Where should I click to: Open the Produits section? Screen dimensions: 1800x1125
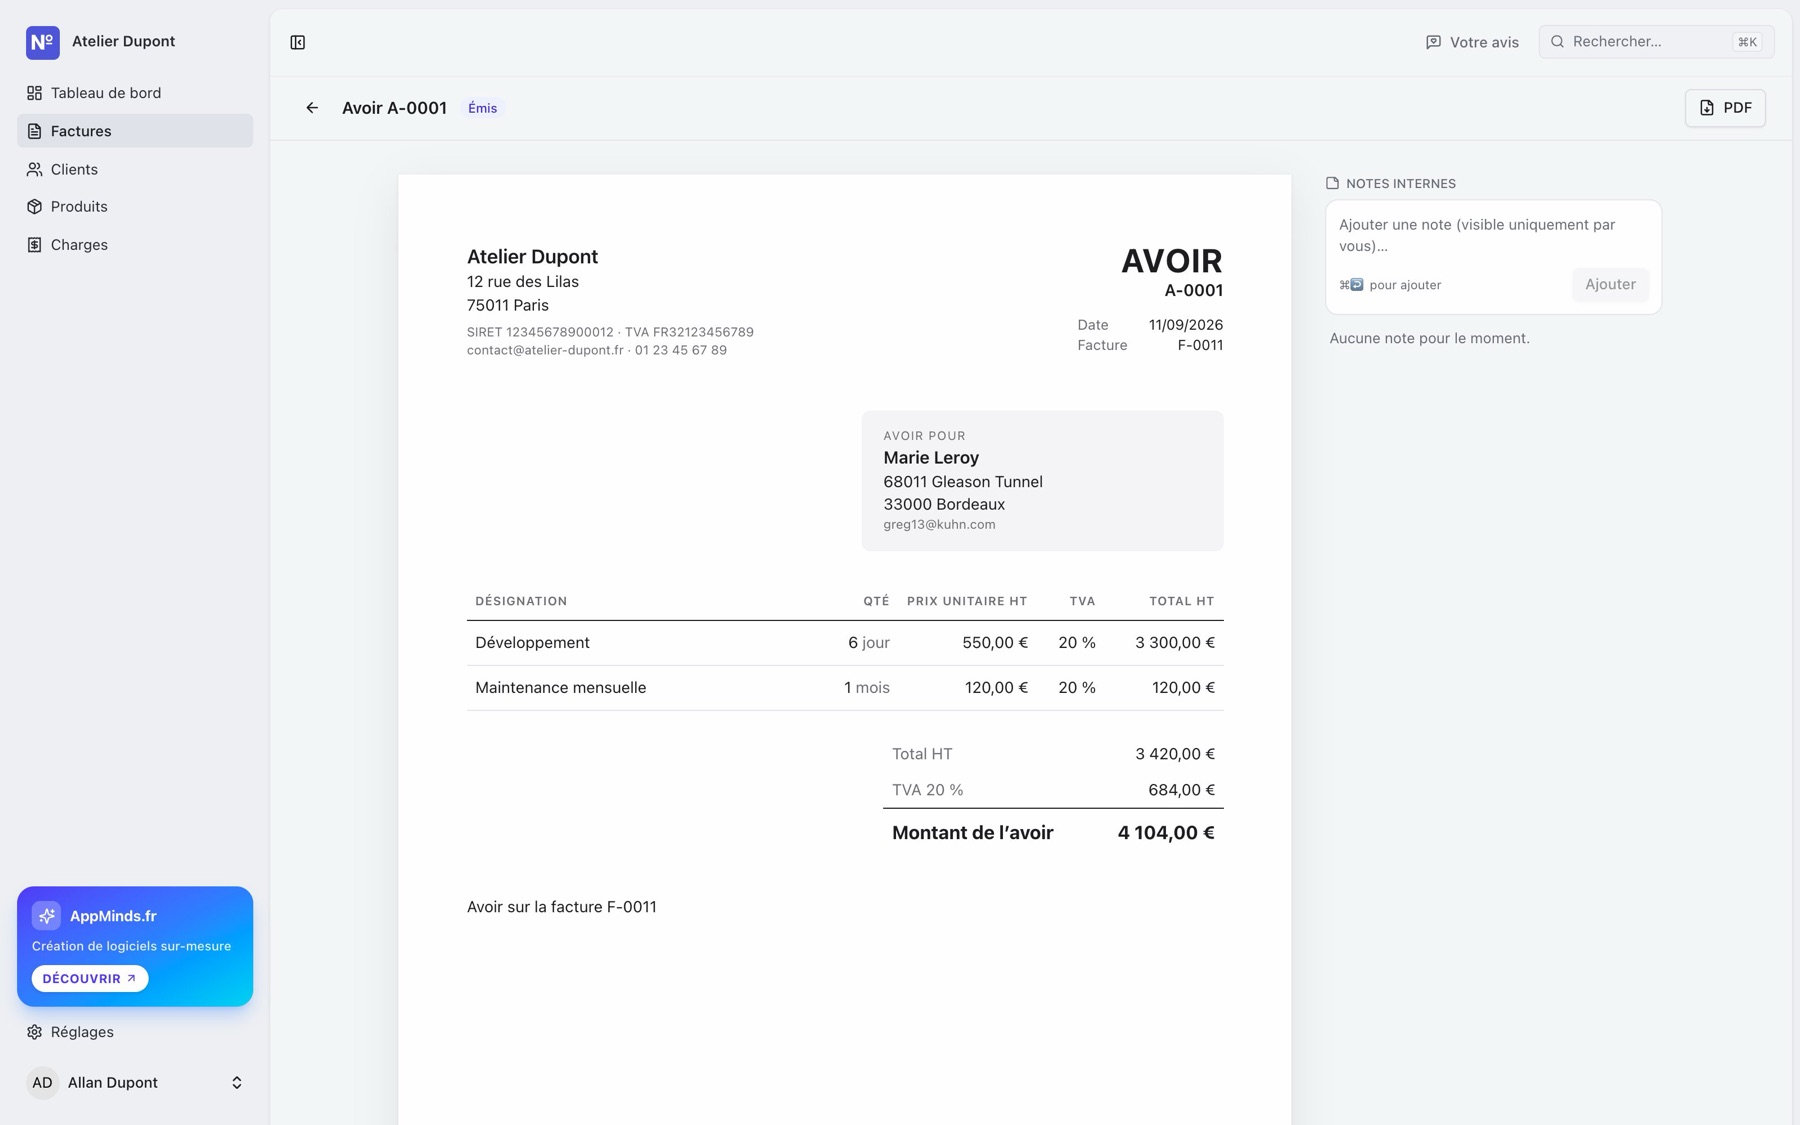135,207
